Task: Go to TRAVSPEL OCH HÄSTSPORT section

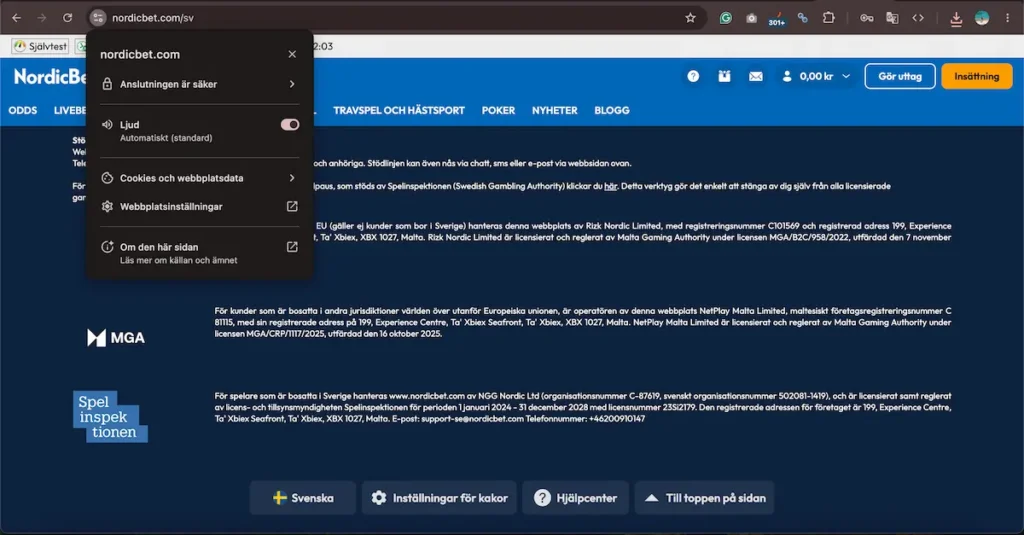Action: click(x=399, y=110)
